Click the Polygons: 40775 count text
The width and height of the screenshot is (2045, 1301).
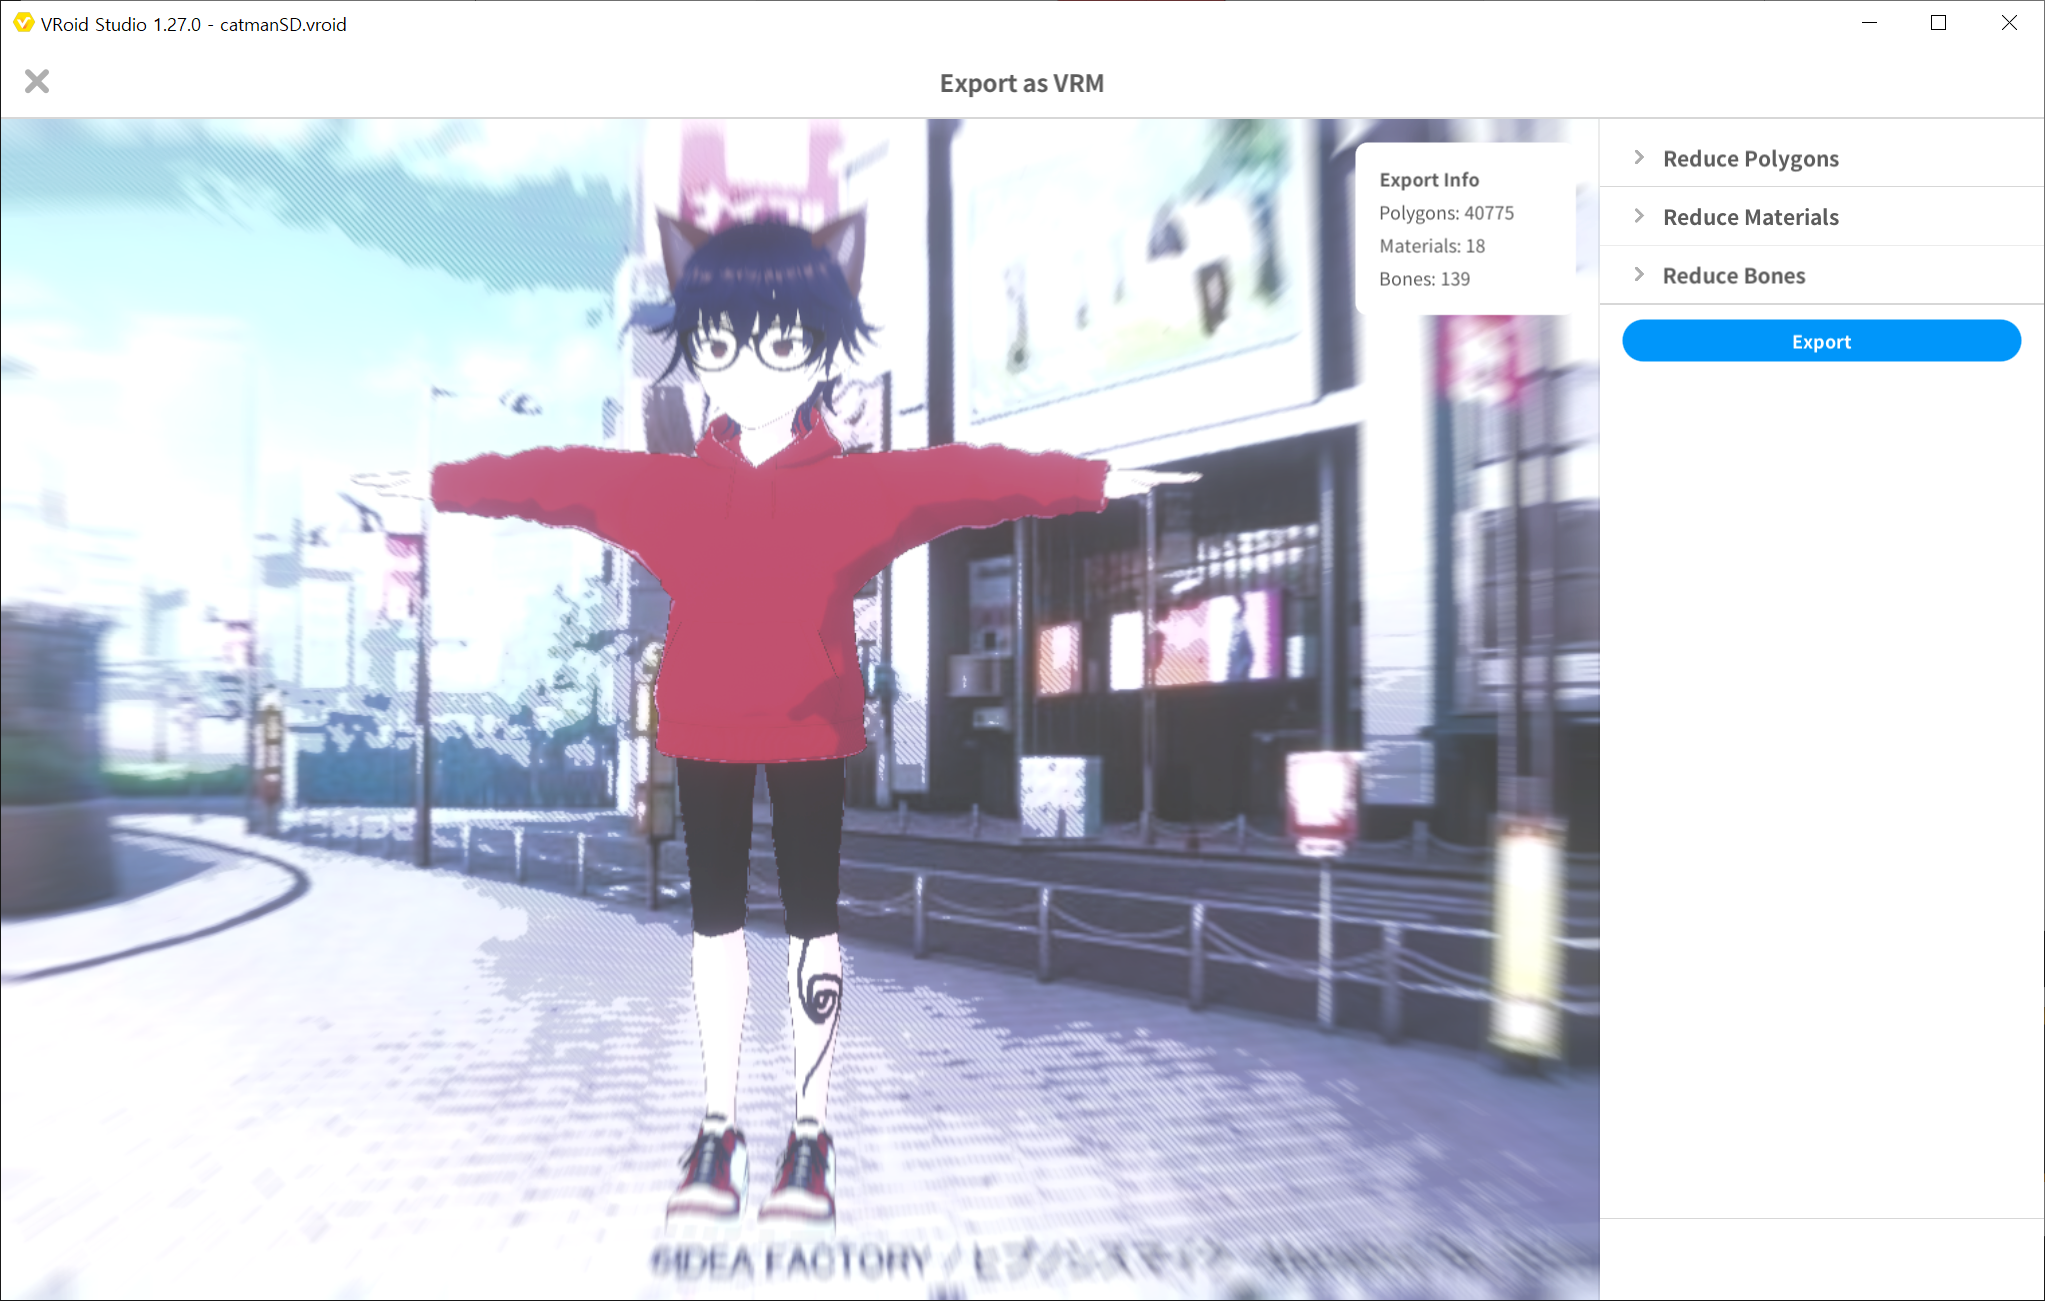click(1445, 213)
